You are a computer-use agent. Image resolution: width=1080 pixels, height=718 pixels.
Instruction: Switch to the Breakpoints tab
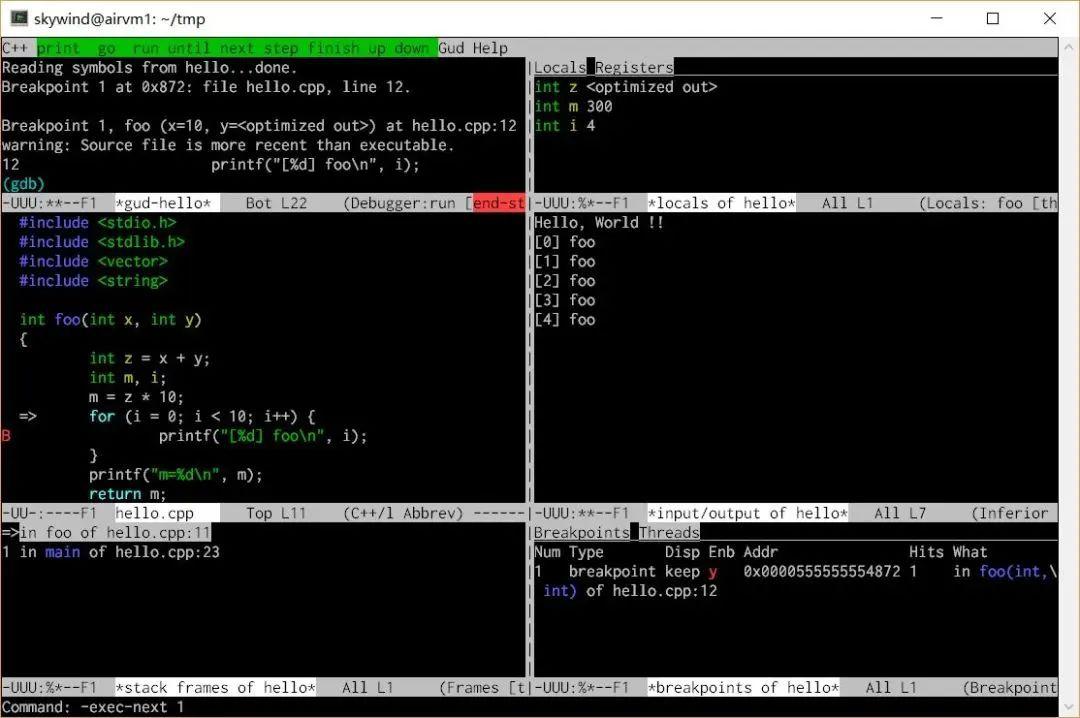click(582, 533)
